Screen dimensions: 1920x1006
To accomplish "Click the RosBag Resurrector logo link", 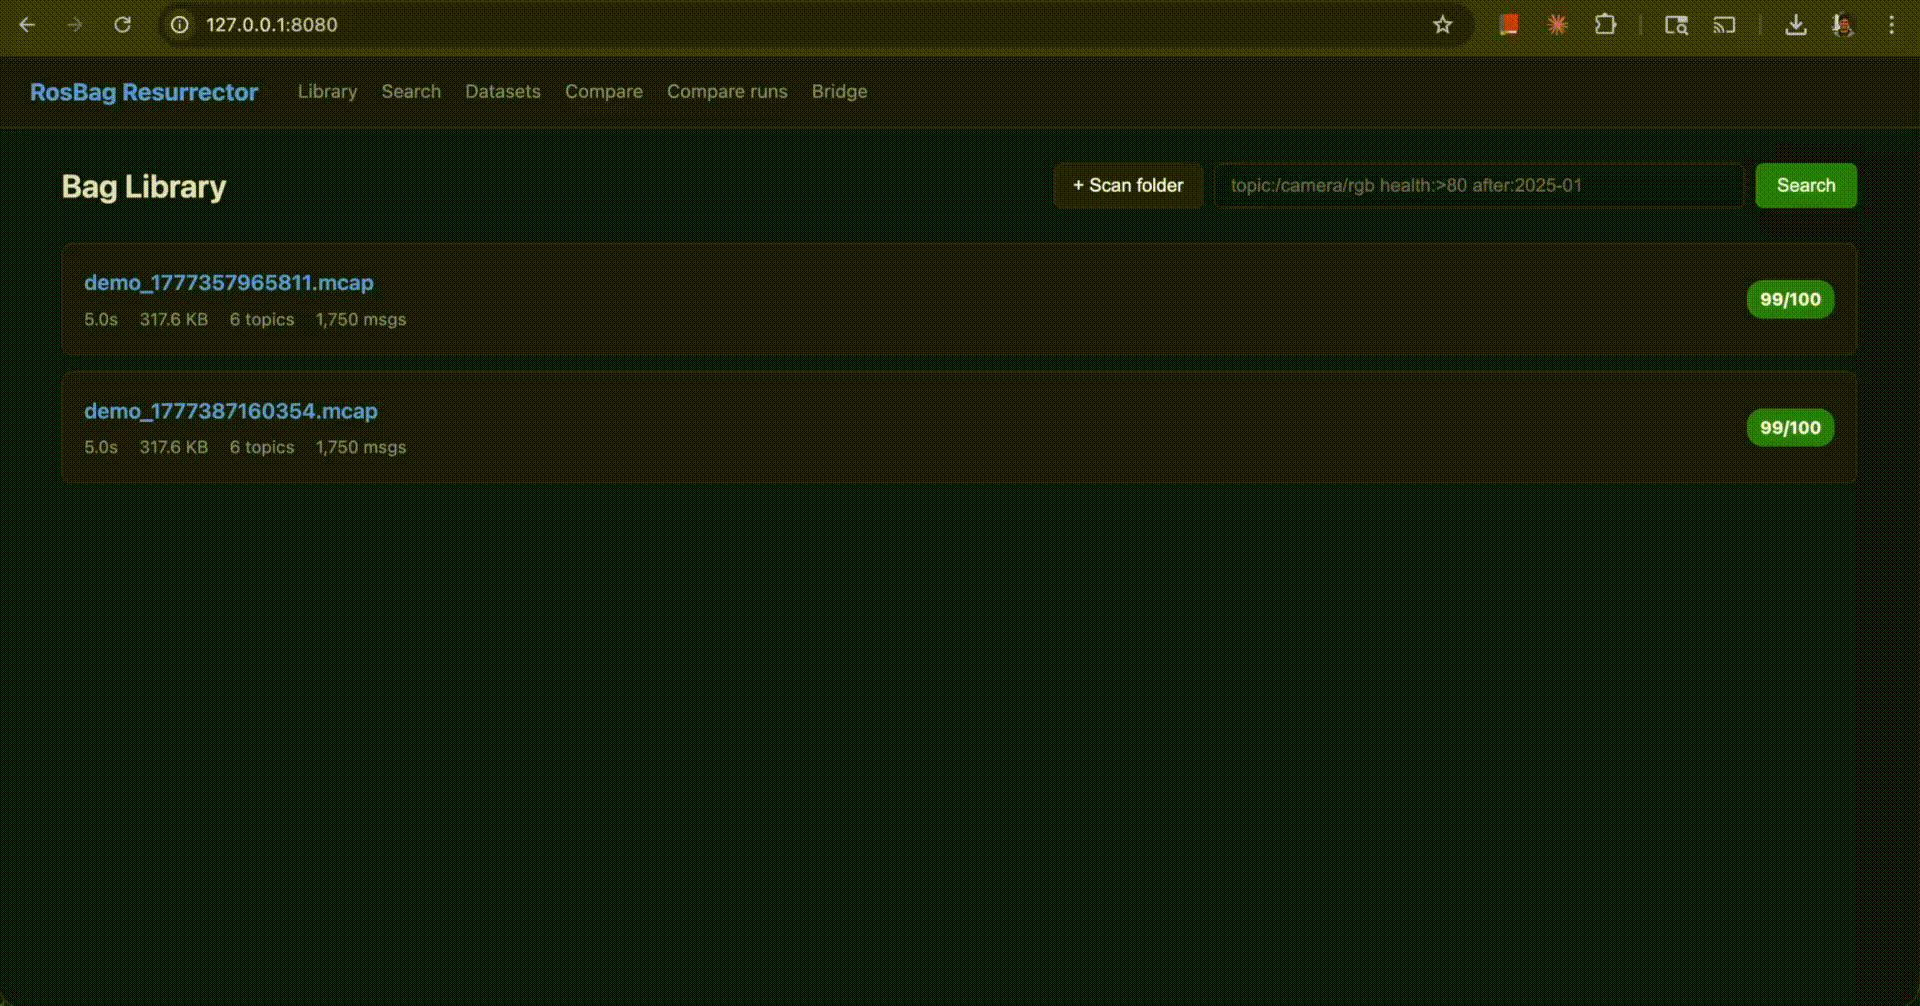I will (144, 92).
